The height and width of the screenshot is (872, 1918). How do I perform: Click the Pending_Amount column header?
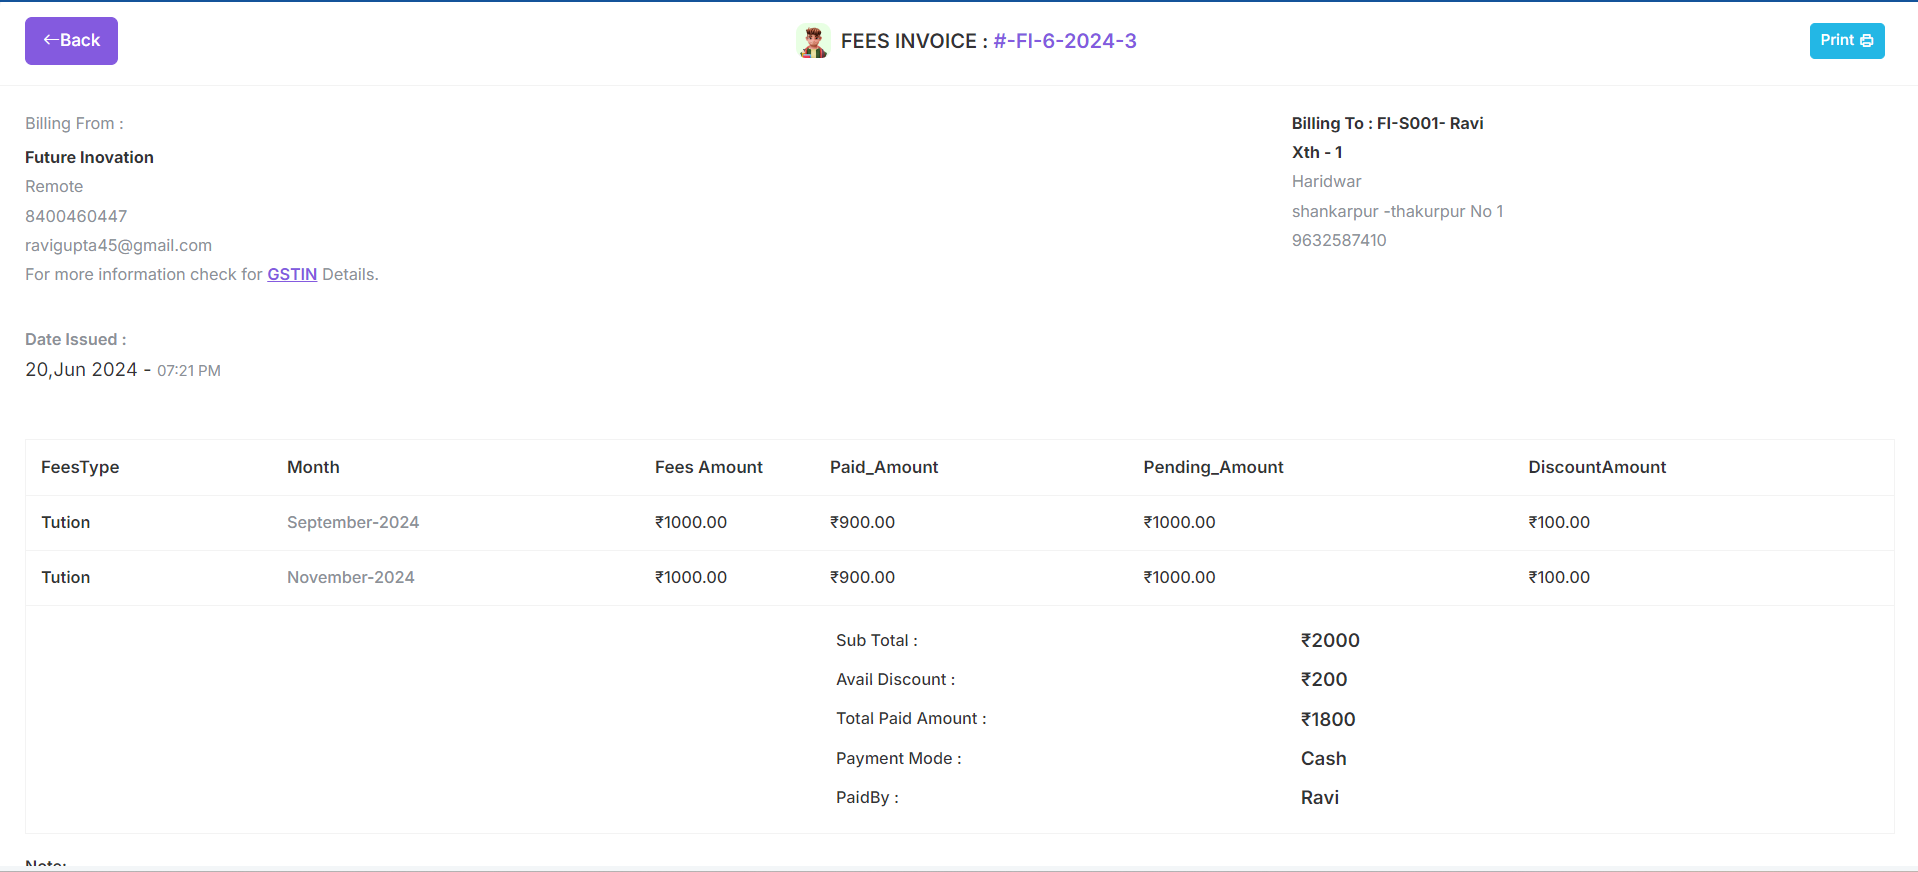pyautogui.click(x=1213, y=468)
